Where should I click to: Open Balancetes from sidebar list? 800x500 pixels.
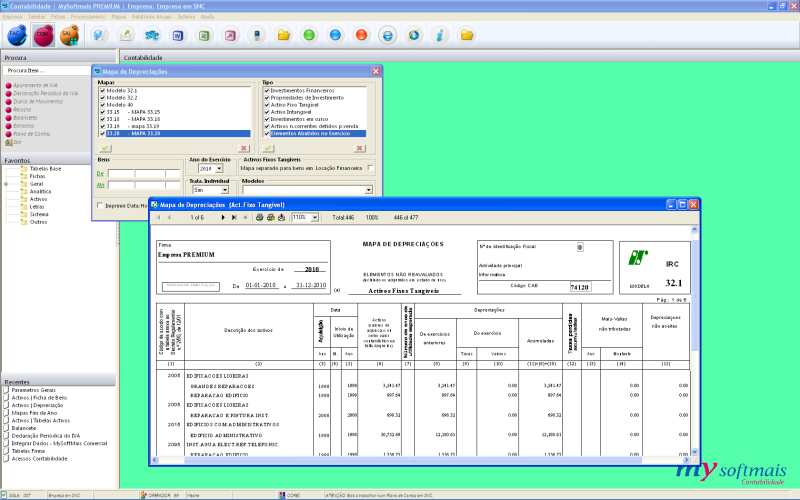coord(25,116)
